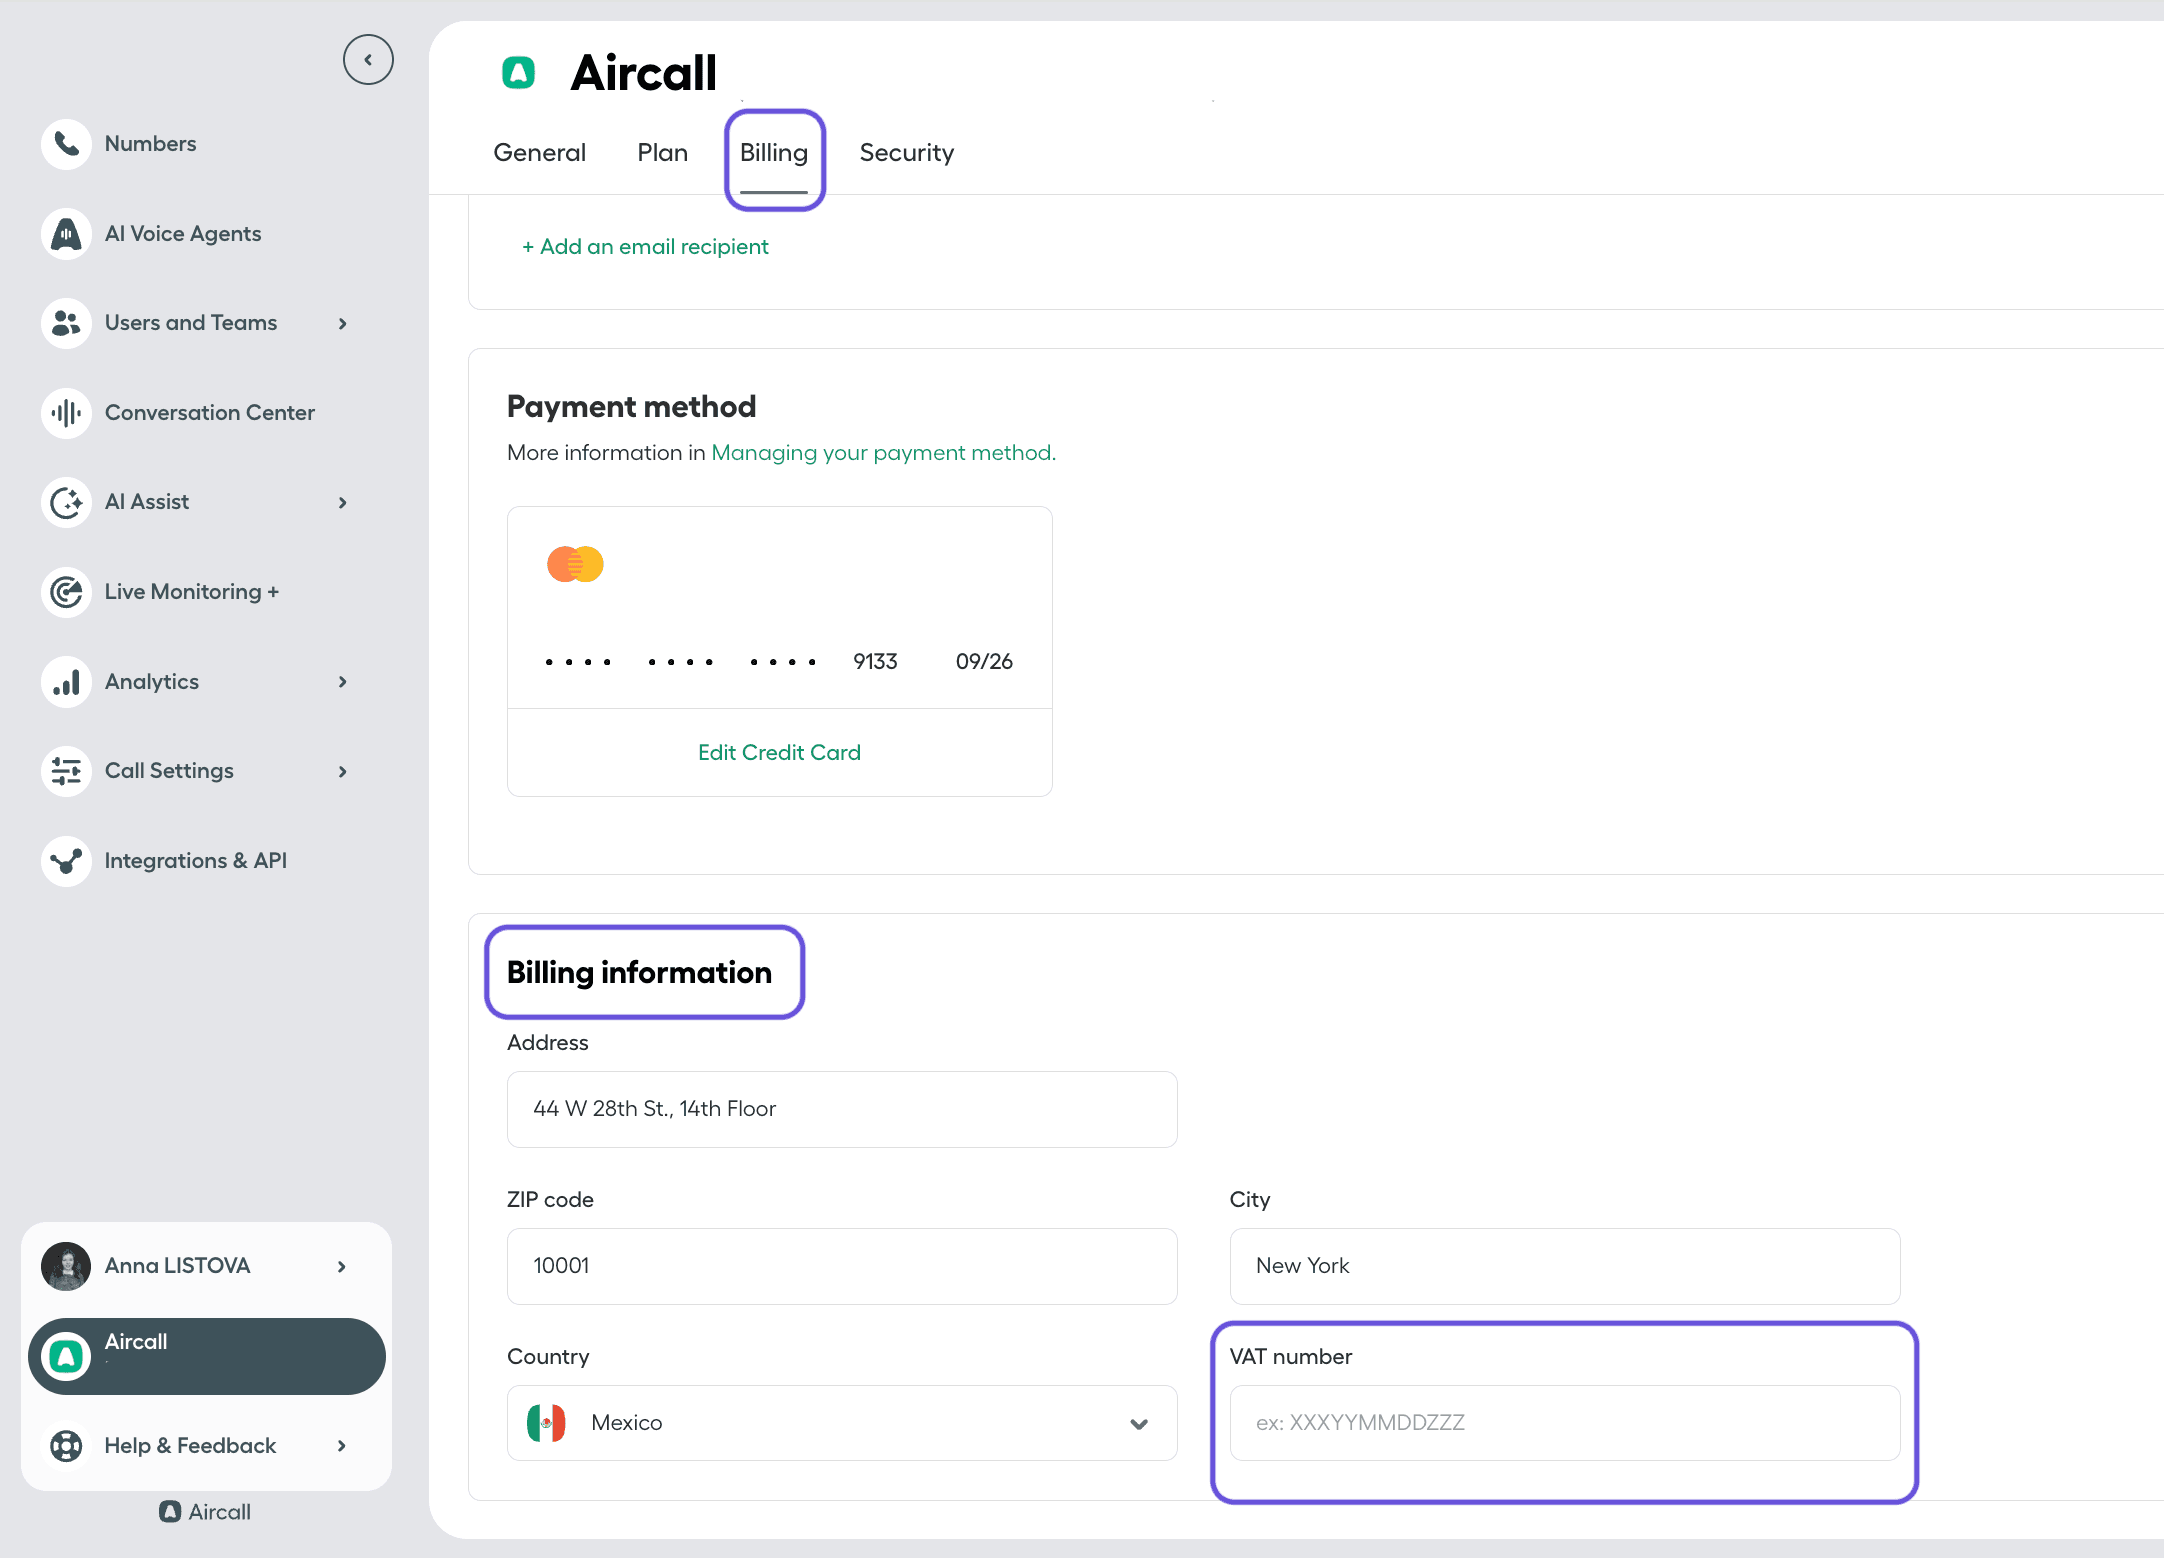Switch to the Plan tab
2164x1558 pixels.
pyautogui.click(x=662, y=153)
